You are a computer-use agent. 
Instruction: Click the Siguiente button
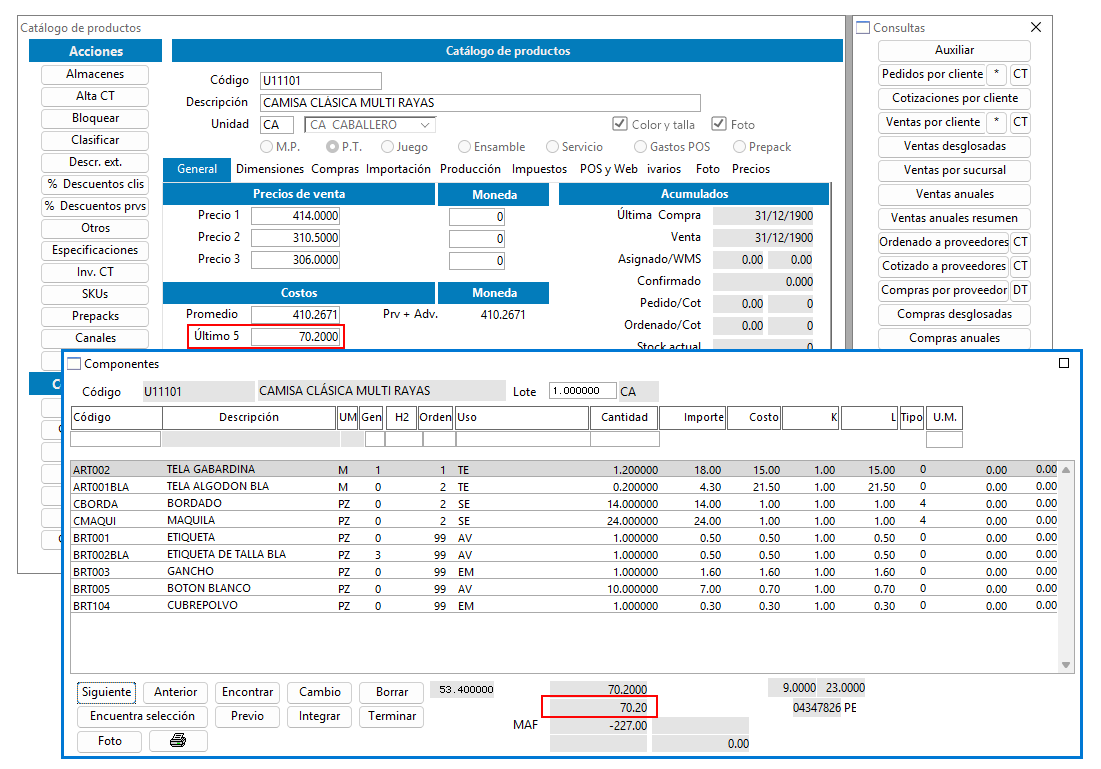click(x=106, y=692)
